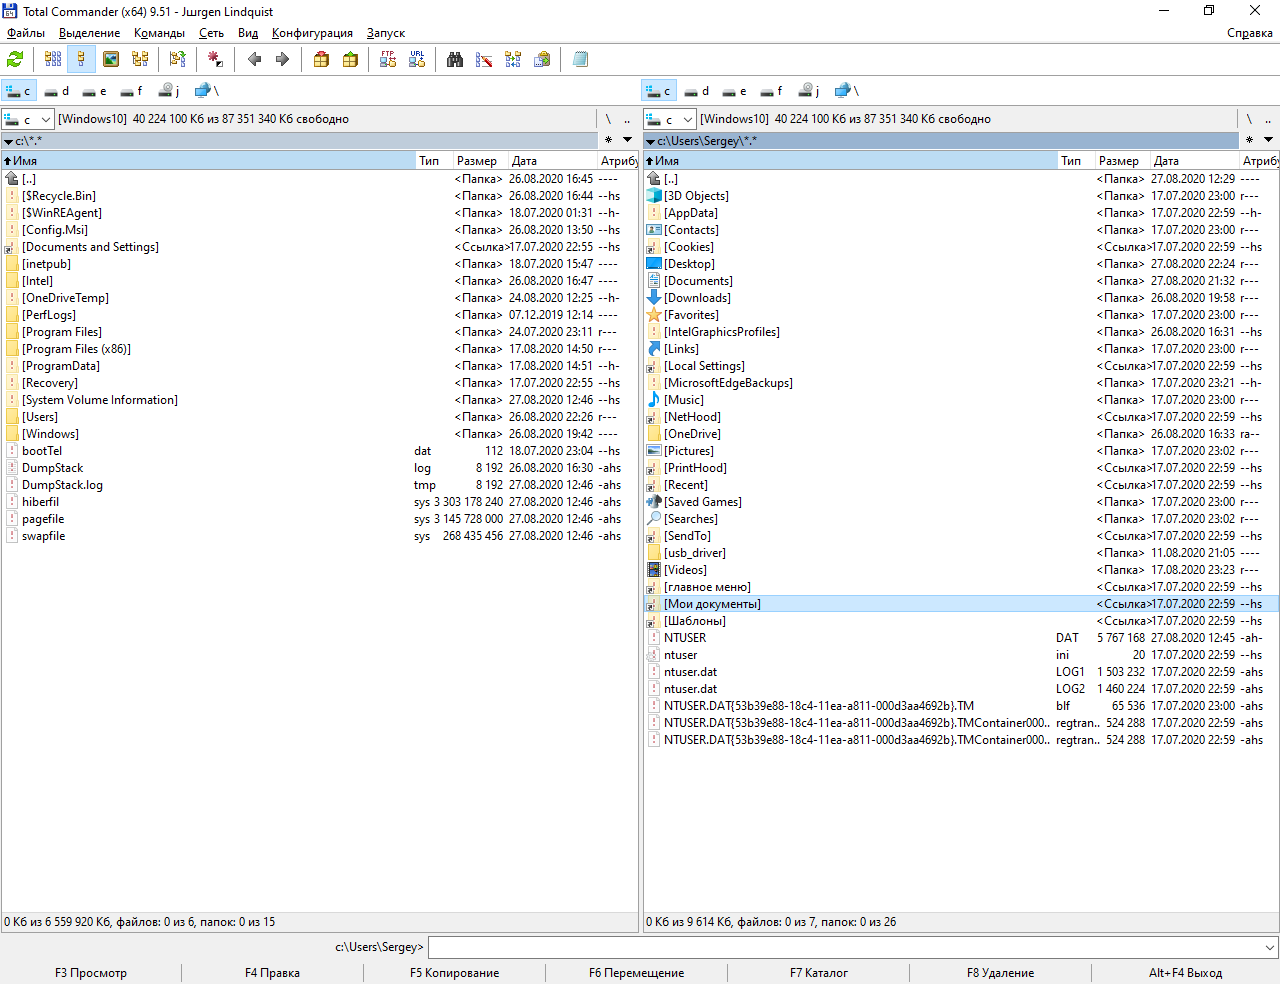This screenshot has width=1280, height=984.
Task: Expand the command line history dropdown
Action: click(x=1269, y=947)
